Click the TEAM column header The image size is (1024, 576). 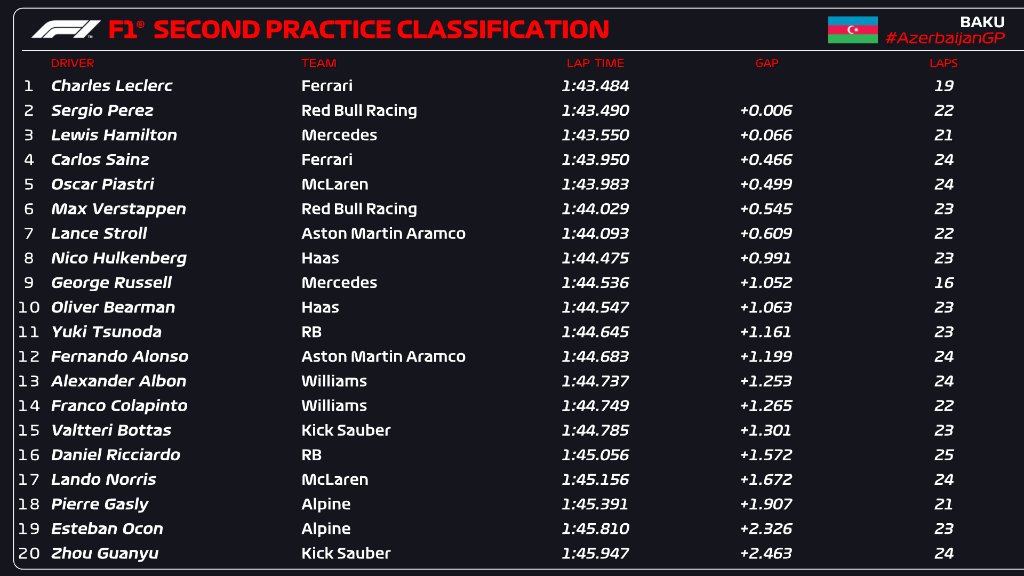(319, 63)
